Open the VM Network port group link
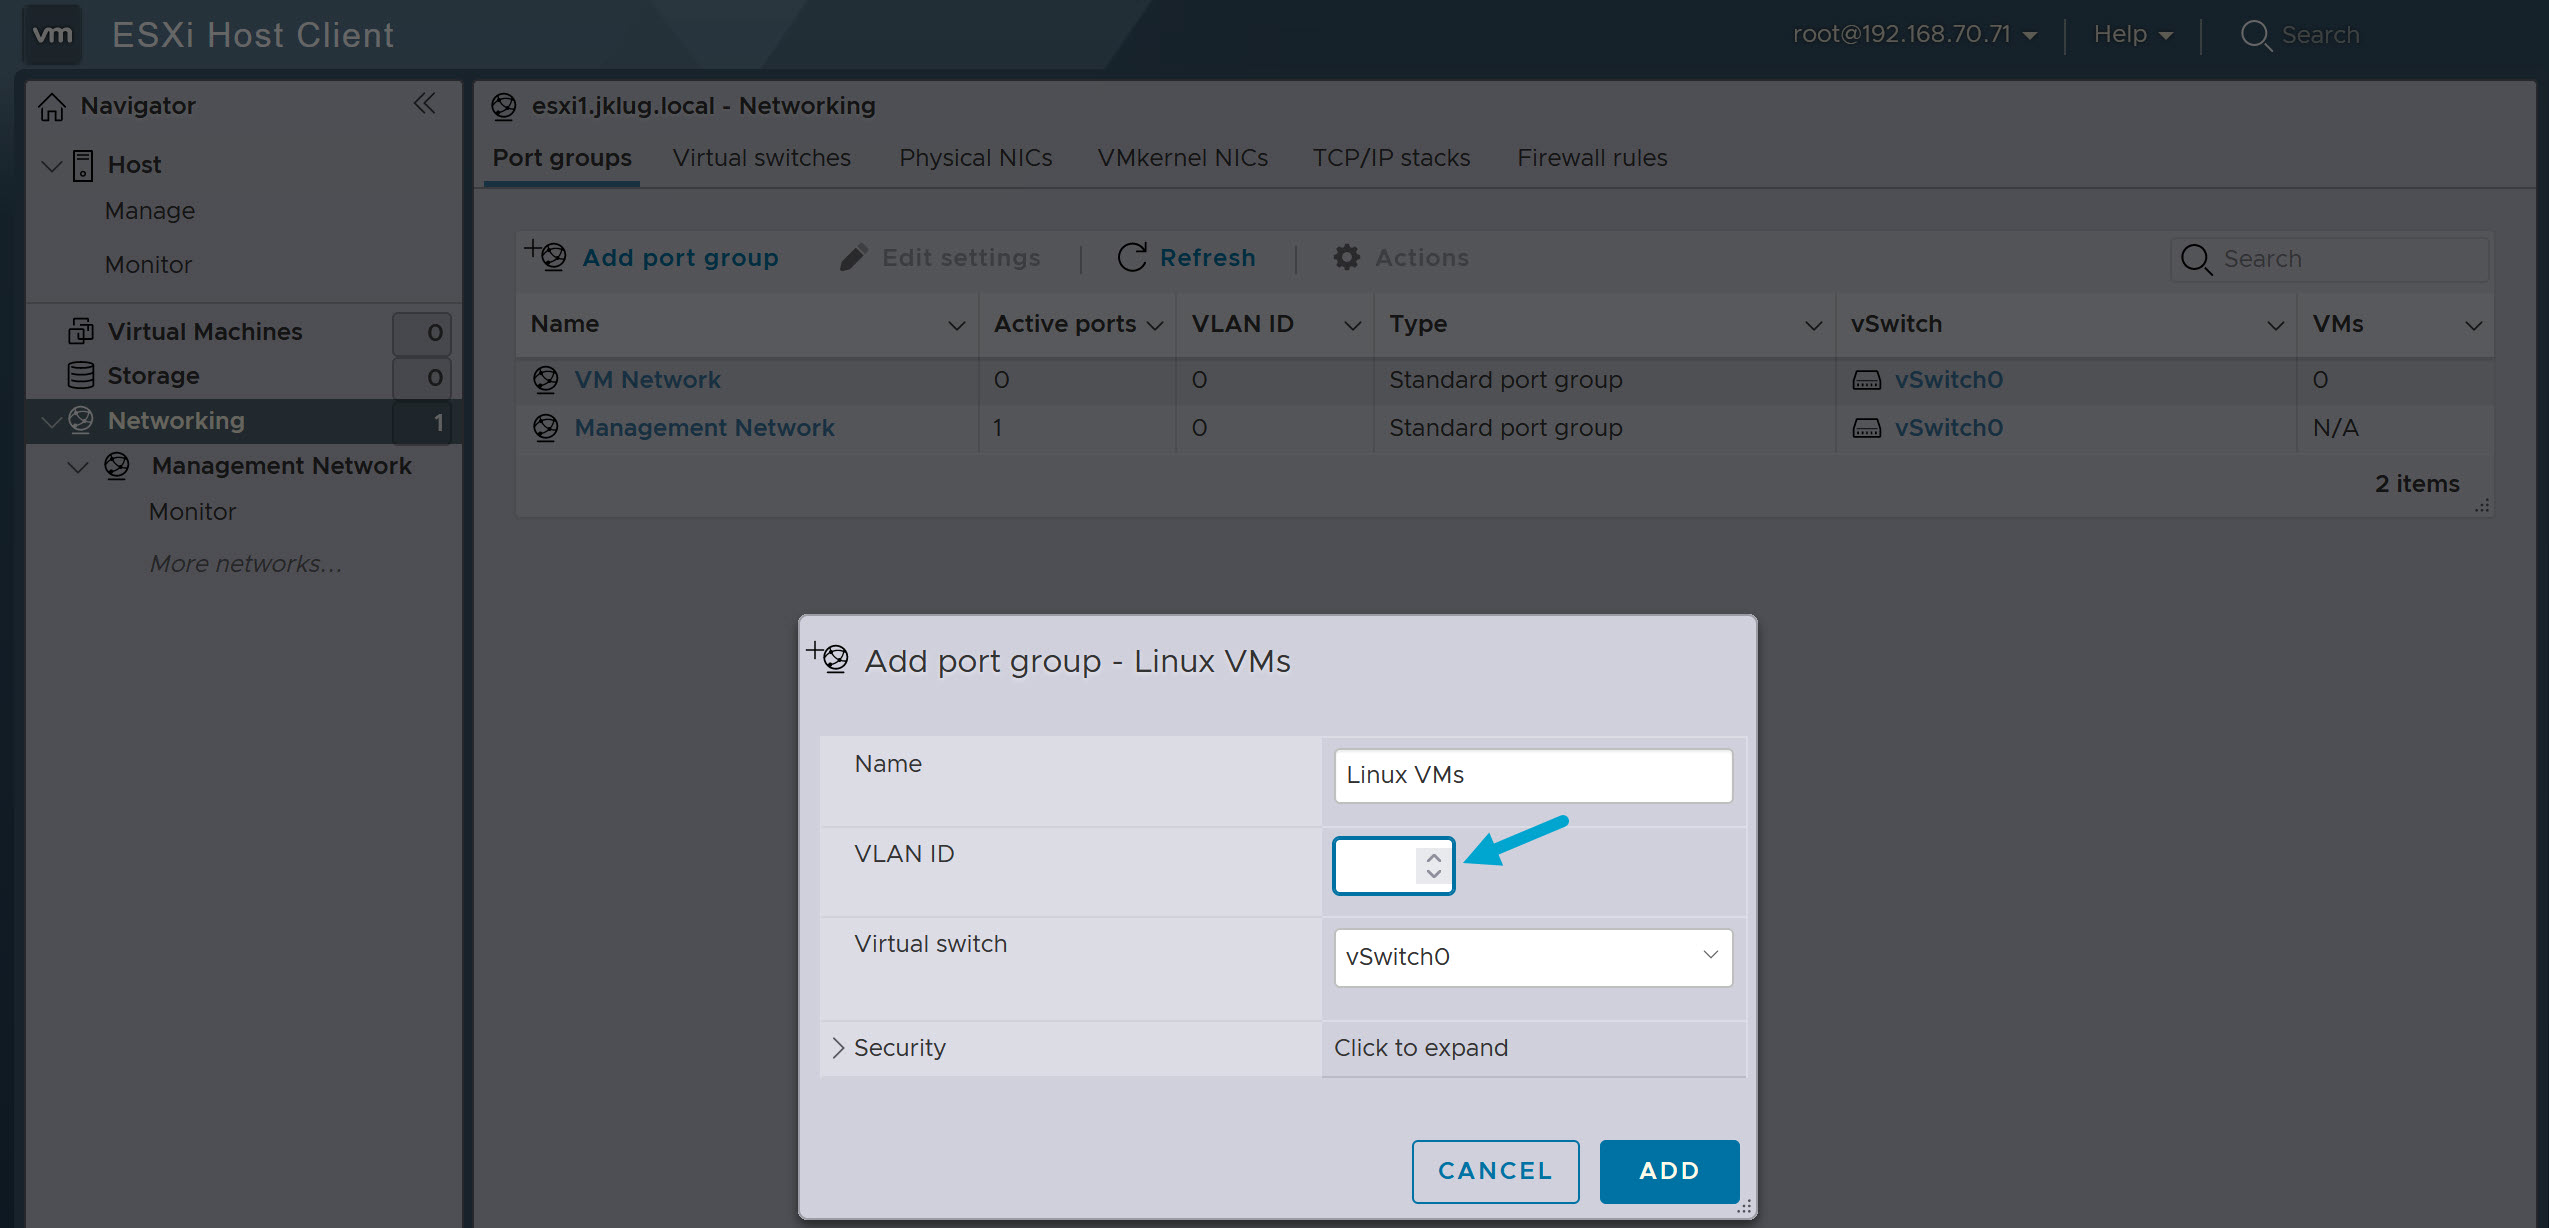 pyautogui.click(x=647, y=379)
